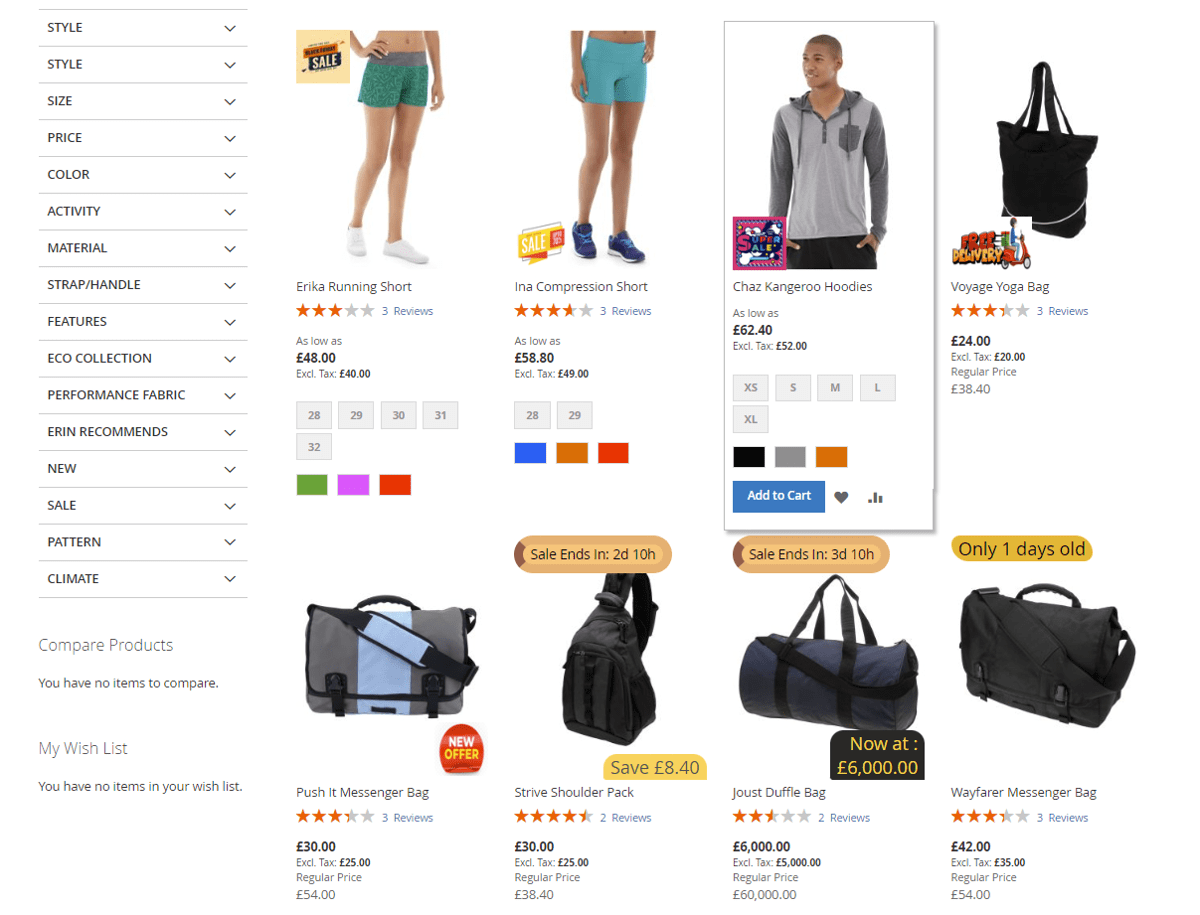
Task: Choose size 31 for Erika Running Short
Action: [440, 415]
